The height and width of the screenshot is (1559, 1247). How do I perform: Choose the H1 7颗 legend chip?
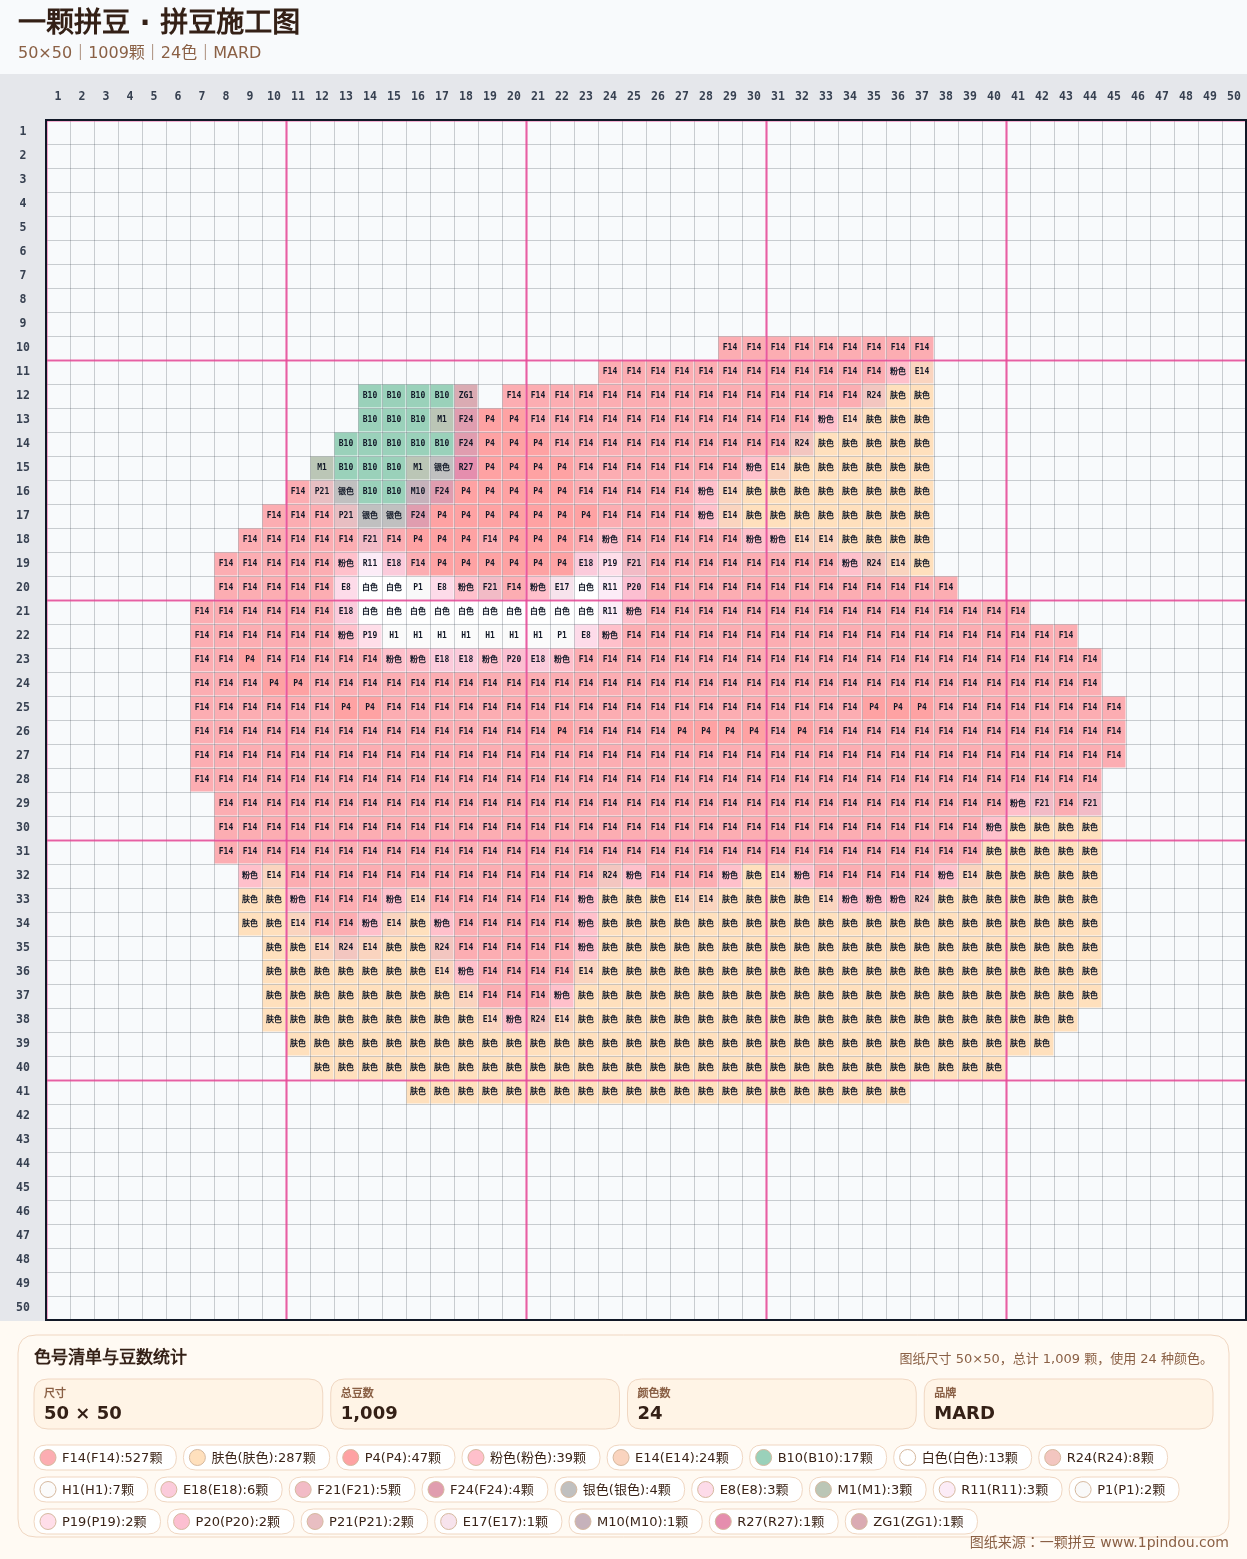coord(91,1489)
